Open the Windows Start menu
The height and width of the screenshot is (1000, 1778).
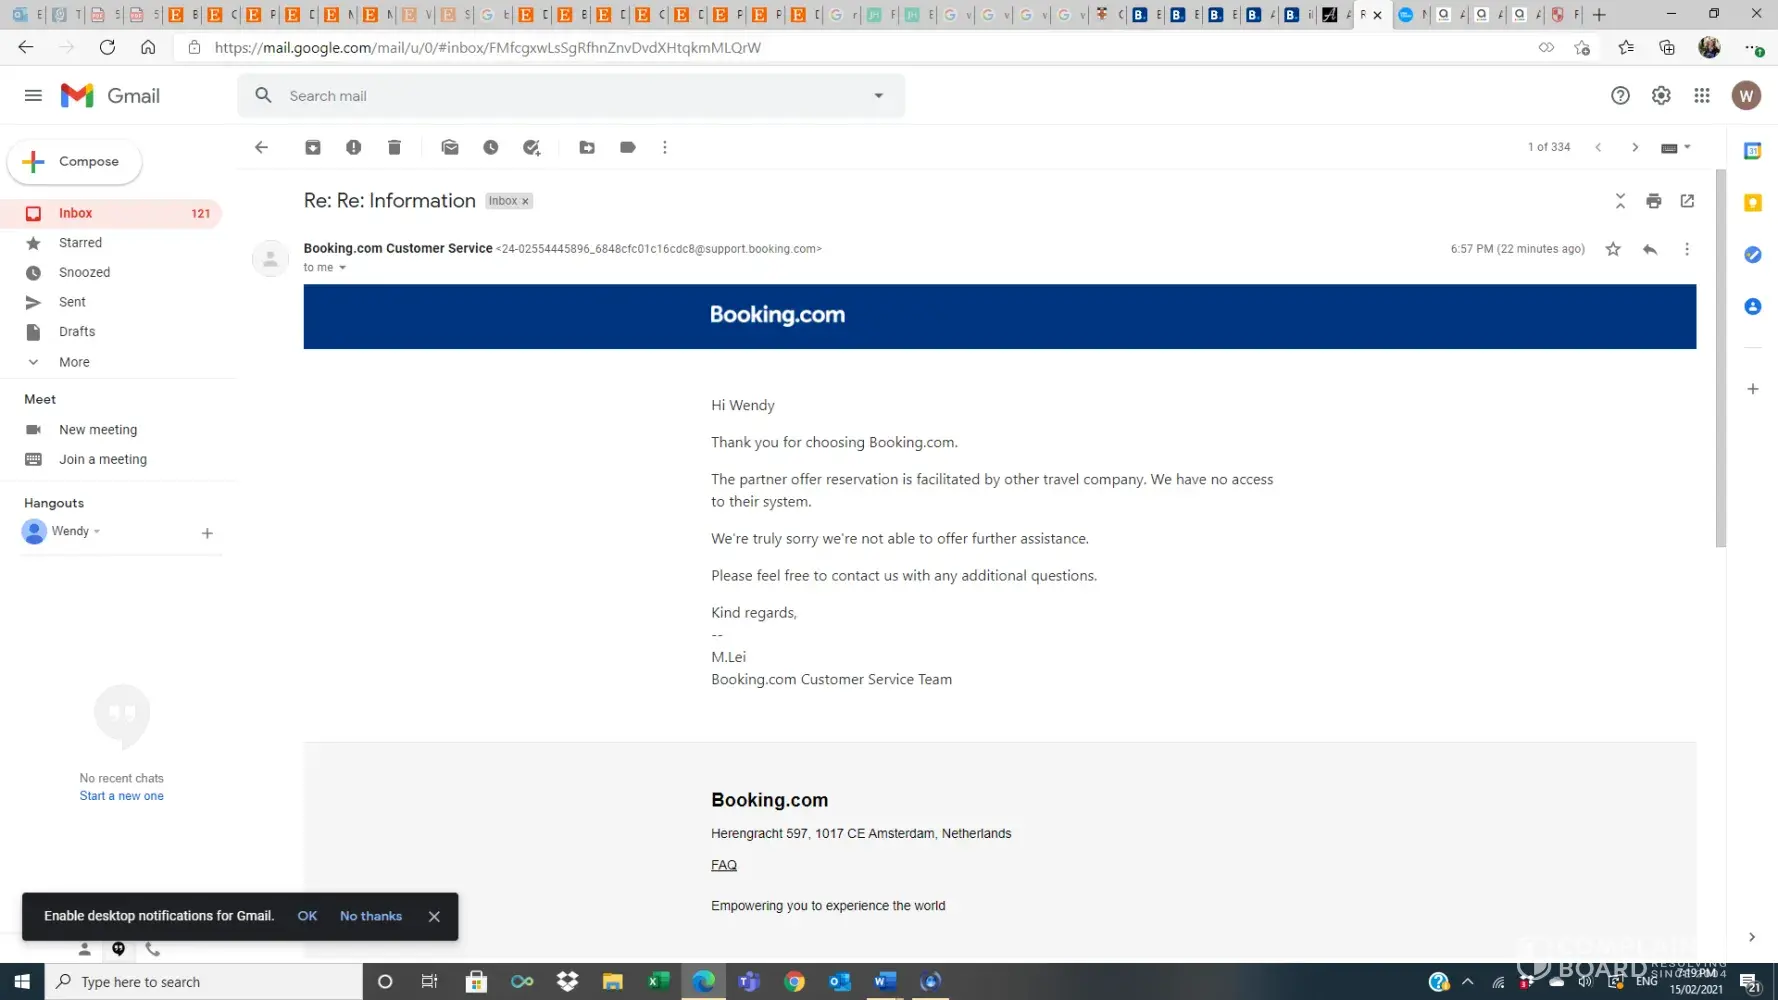click(22, 982)
